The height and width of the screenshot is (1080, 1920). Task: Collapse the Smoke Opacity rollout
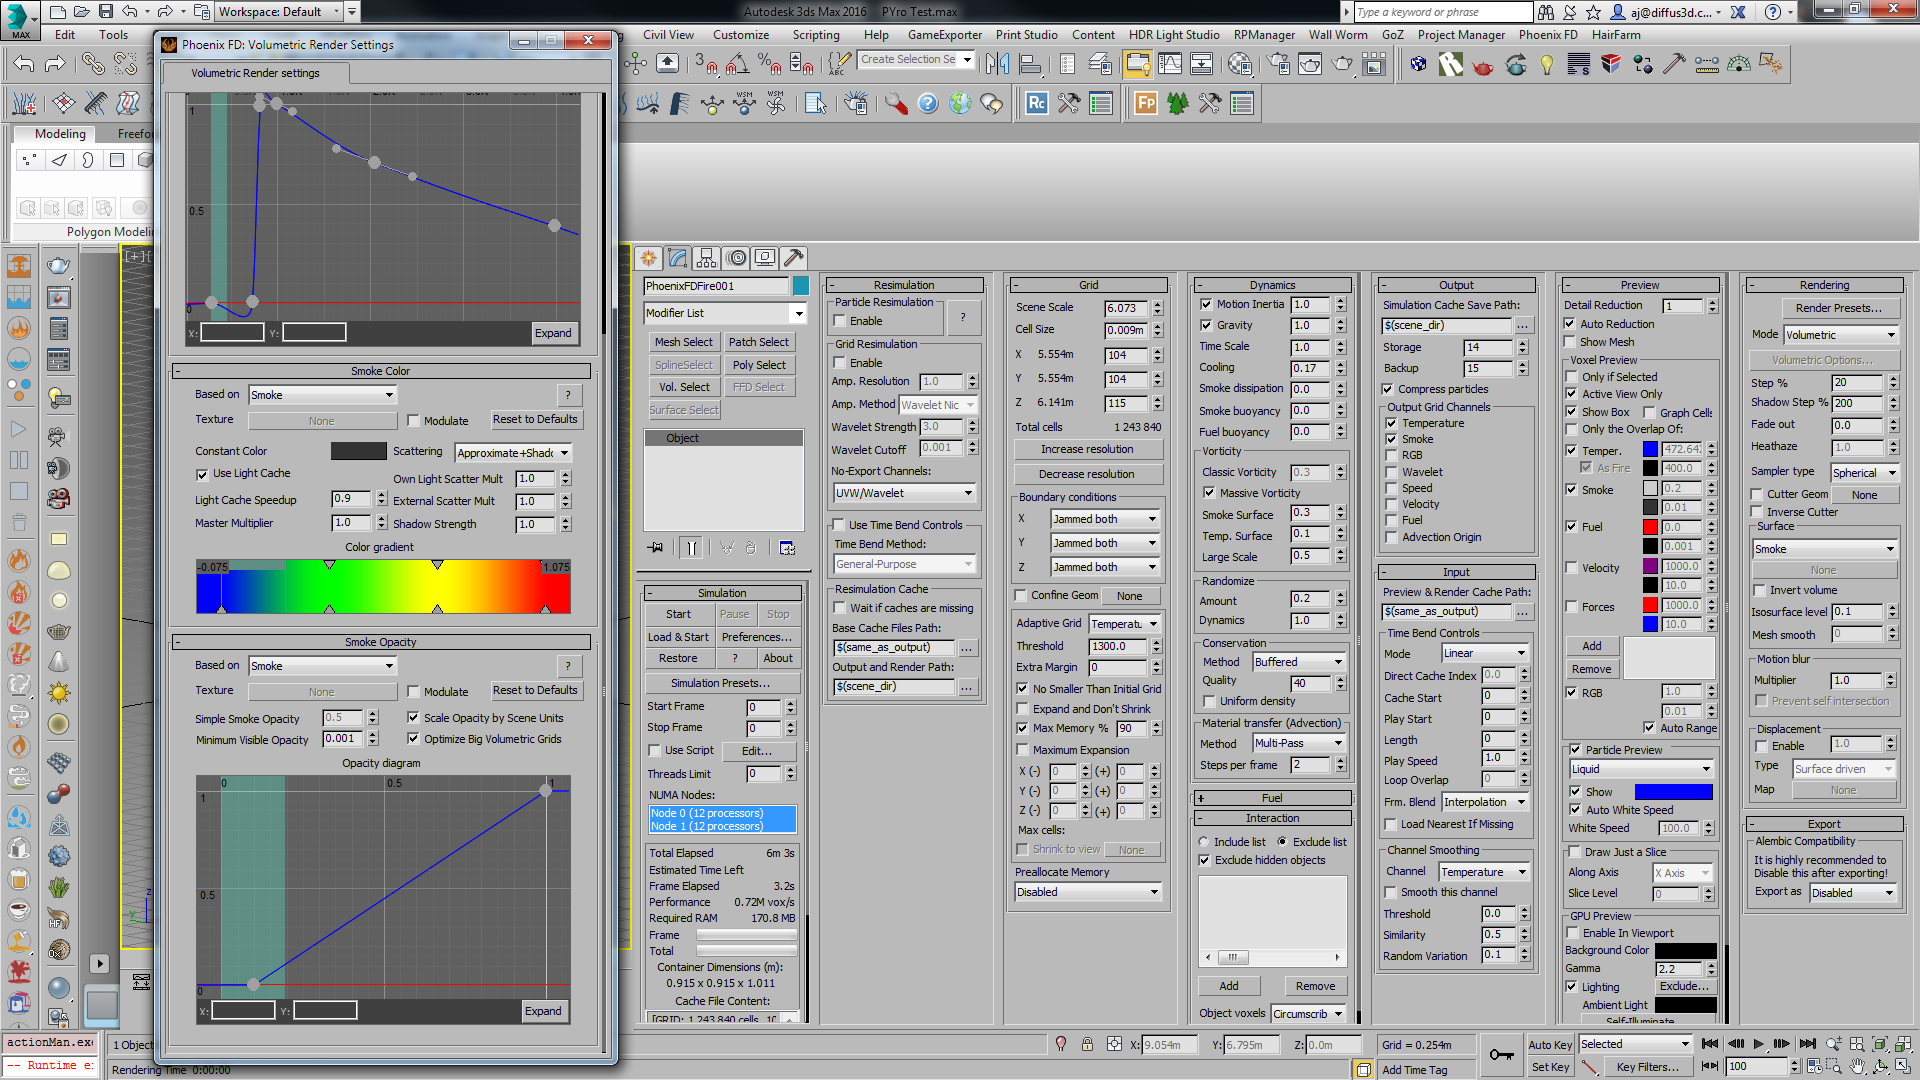pos(381,642)
